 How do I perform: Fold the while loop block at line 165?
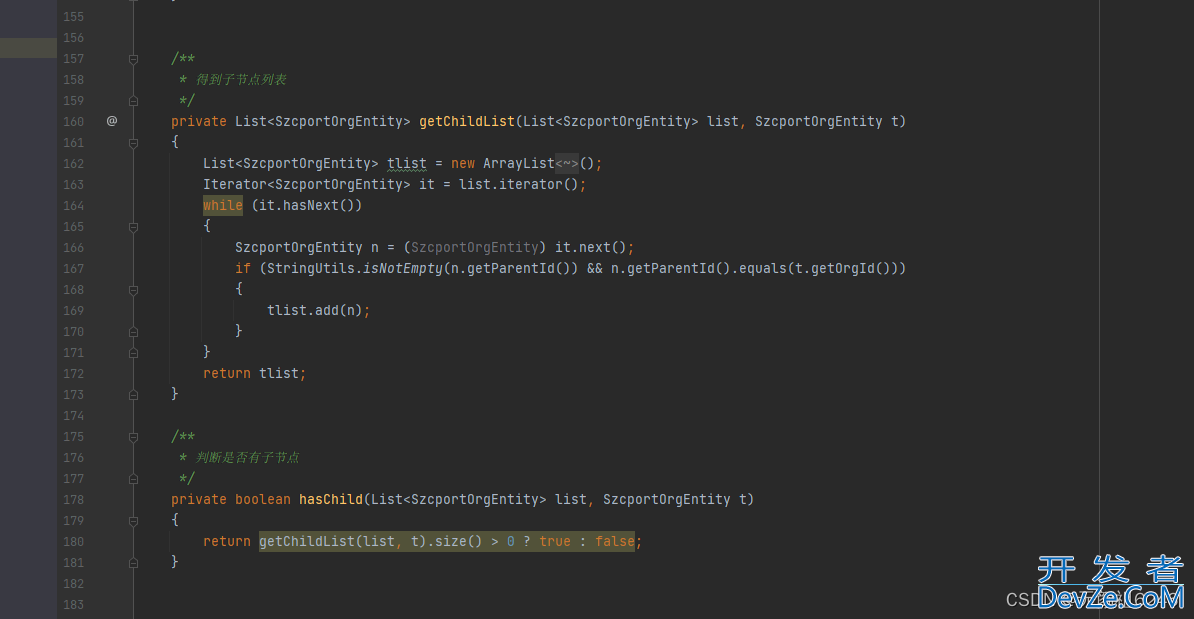(133, 227)
